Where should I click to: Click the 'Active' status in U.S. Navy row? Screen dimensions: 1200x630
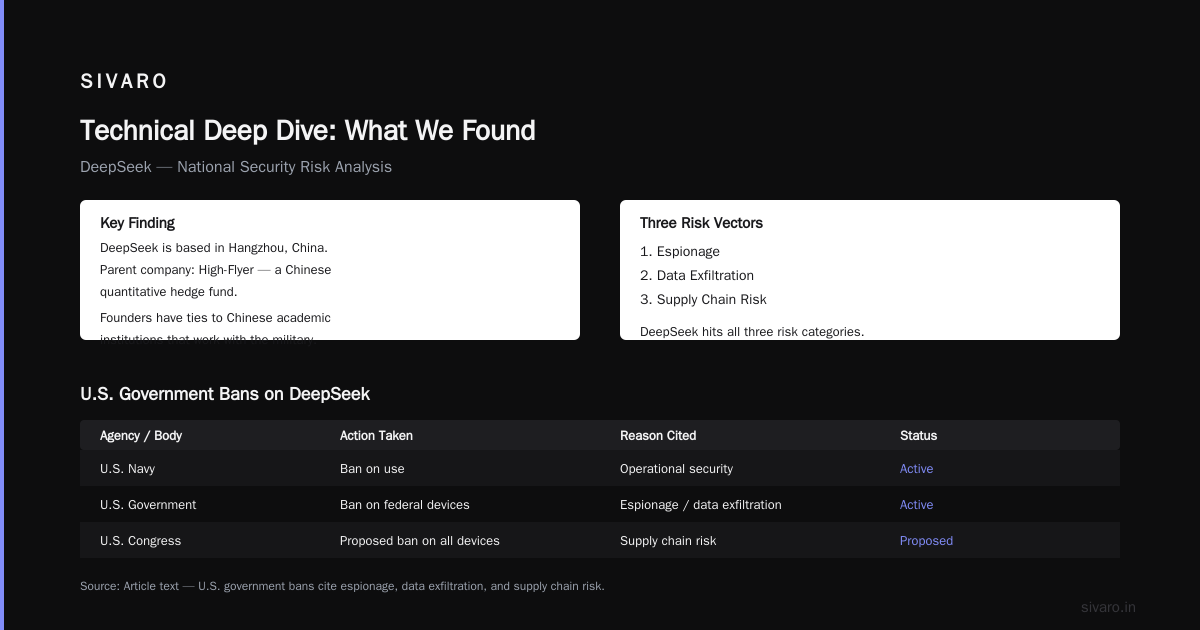click(916, 469)
